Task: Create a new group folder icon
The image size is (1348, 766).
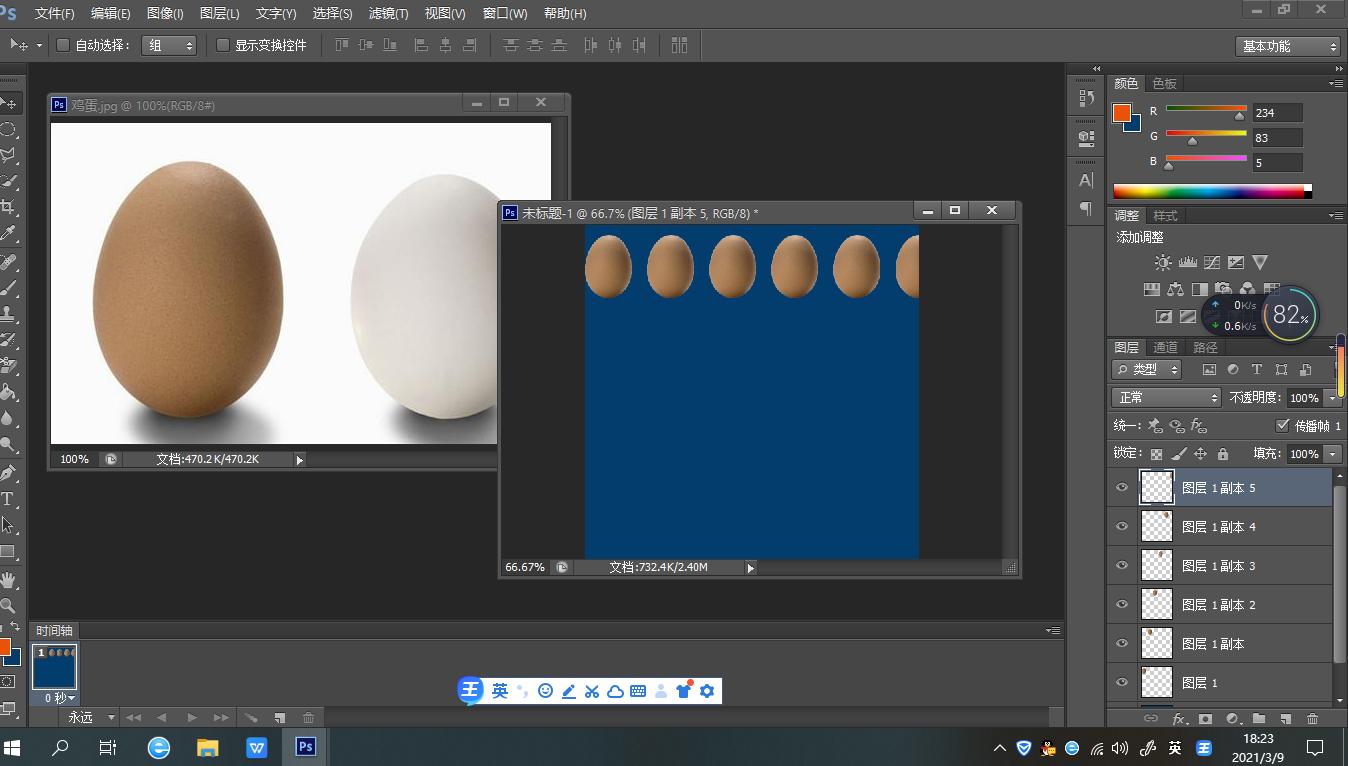Action: click(x=1259, y=718)
